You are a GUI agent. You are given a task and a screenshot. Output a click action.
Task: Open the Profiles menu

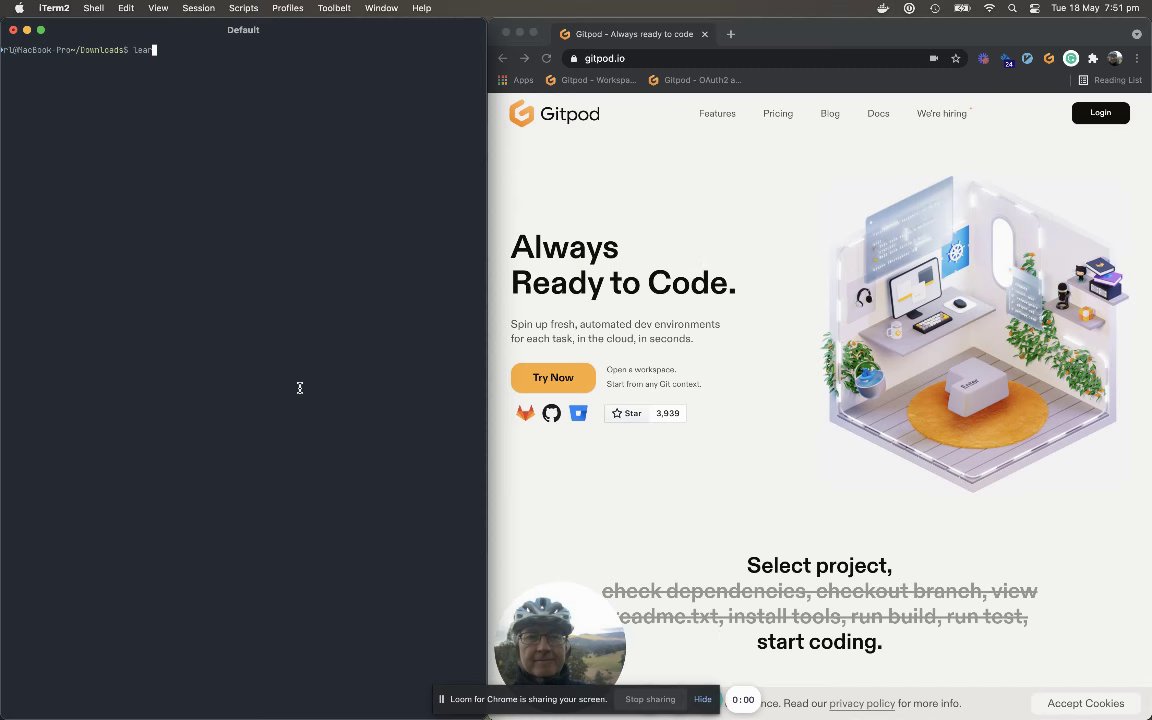[x=287, y=8]
